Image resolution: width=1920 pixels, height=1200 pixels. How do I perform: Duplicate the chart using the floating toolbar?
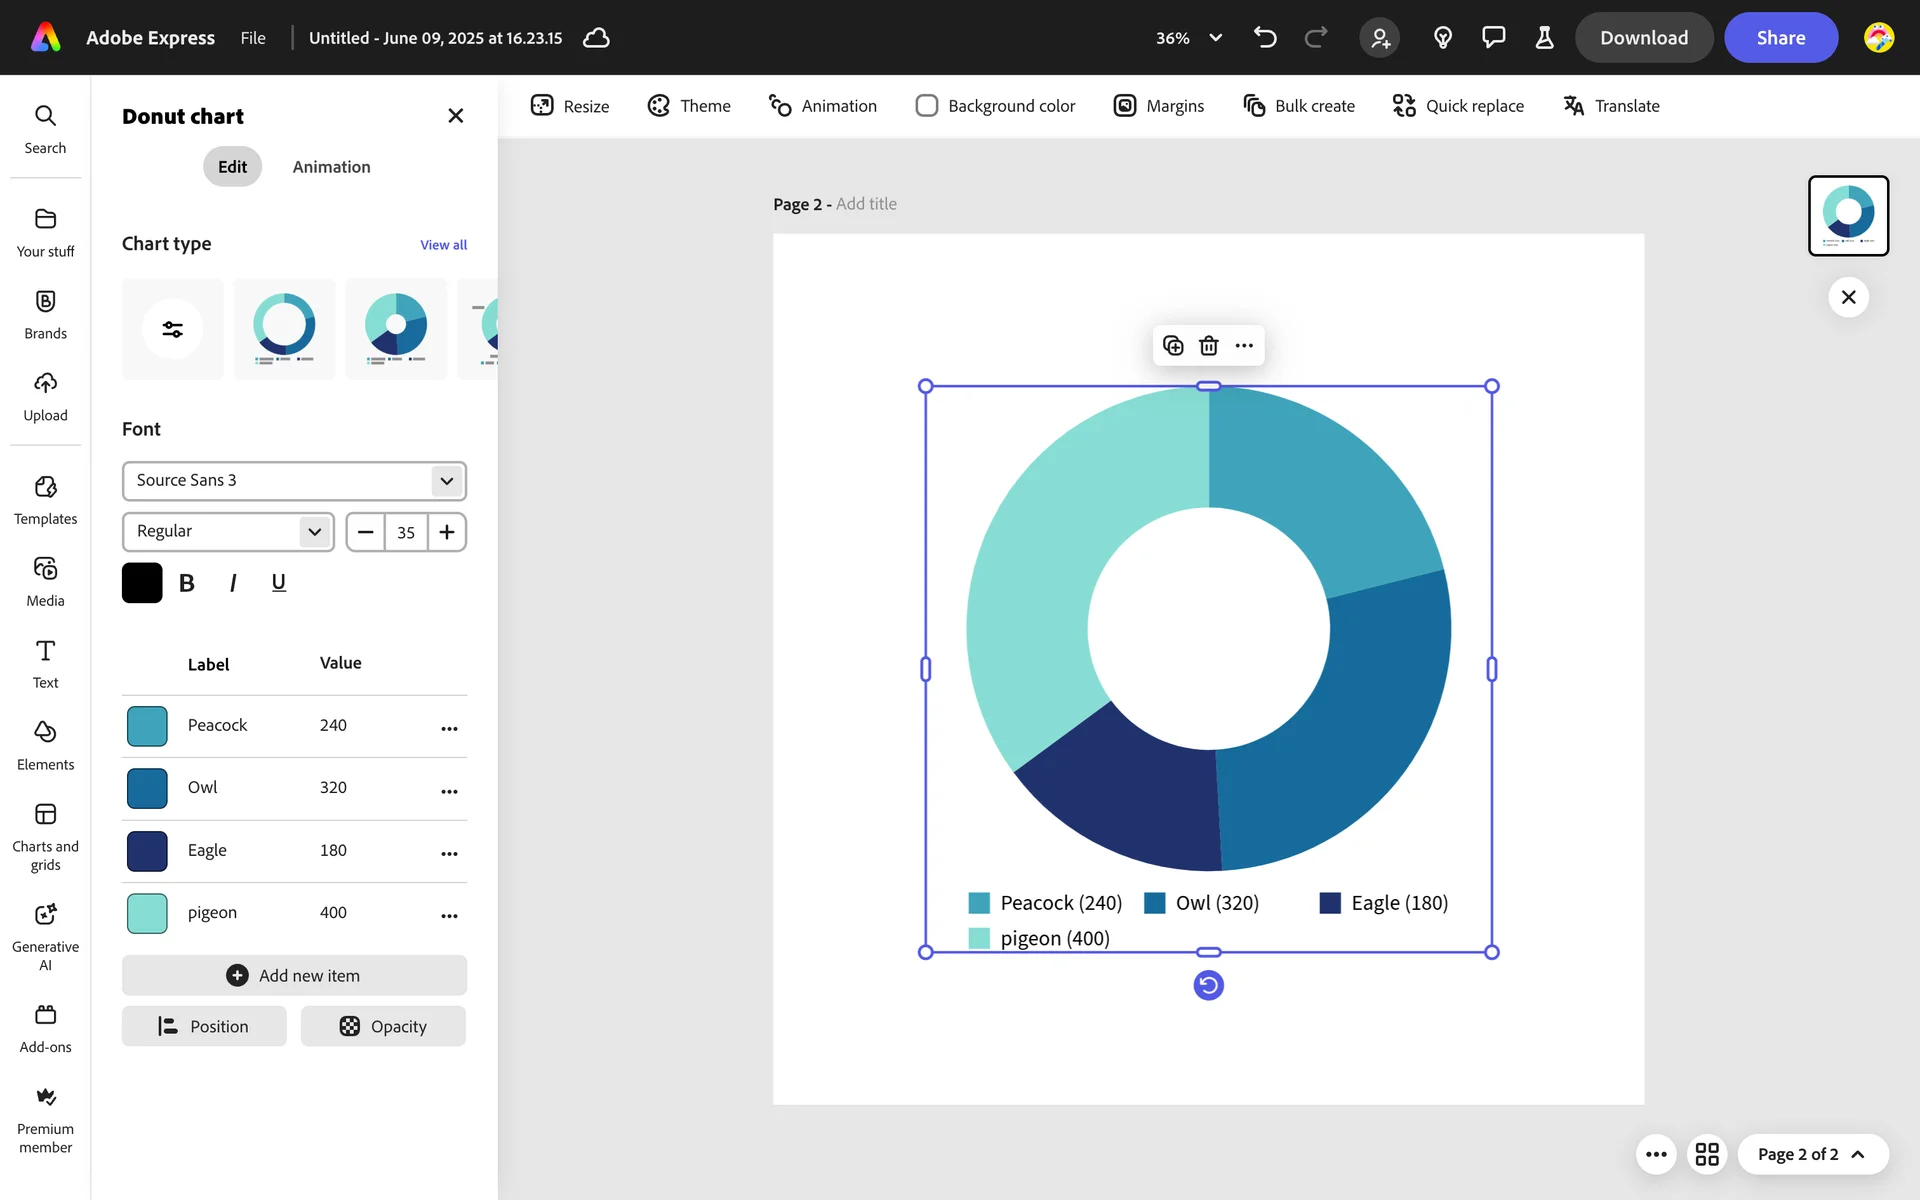[1173, 346]
